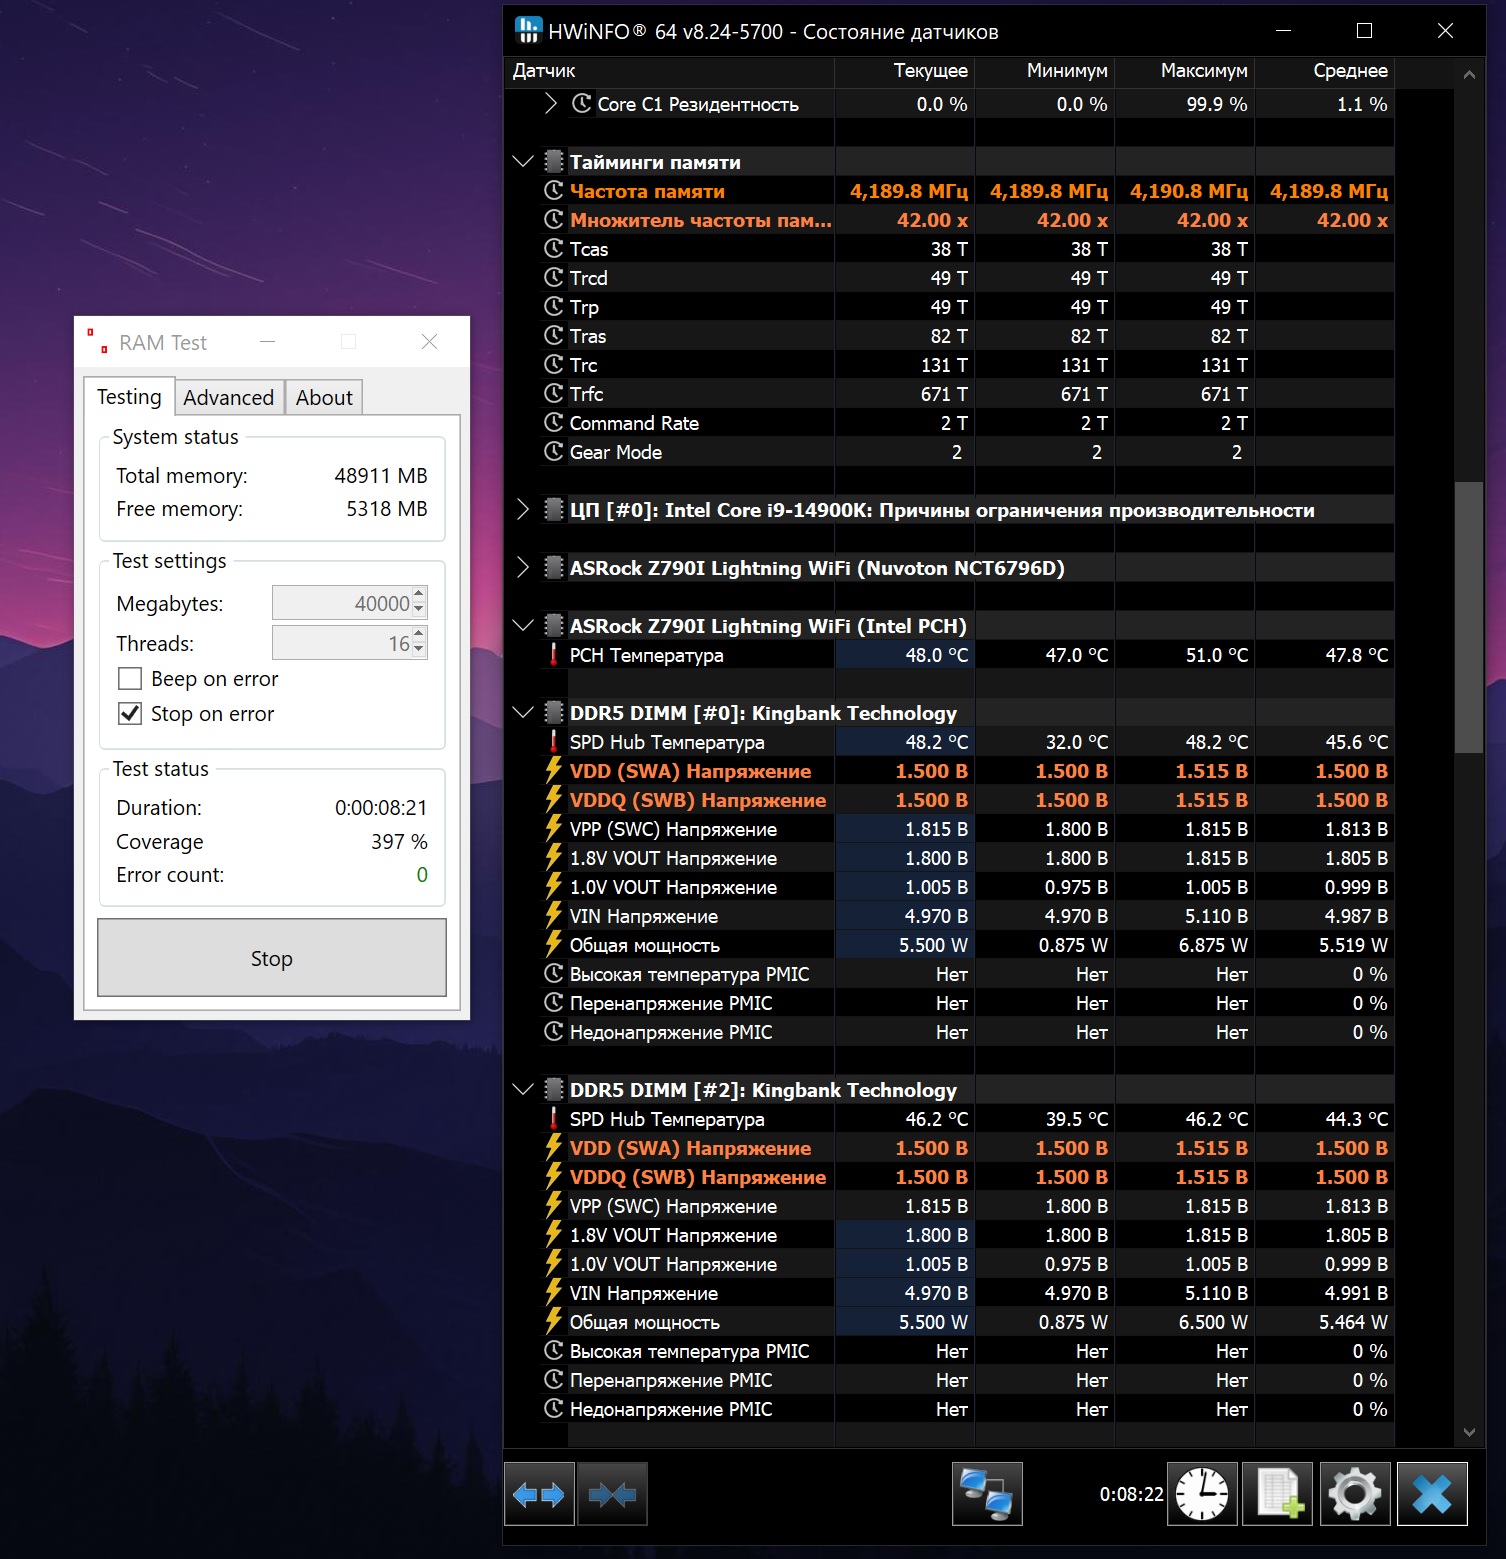Click the Среднее column header
Screen dimensions: 1506x1559
point(1325,71)
